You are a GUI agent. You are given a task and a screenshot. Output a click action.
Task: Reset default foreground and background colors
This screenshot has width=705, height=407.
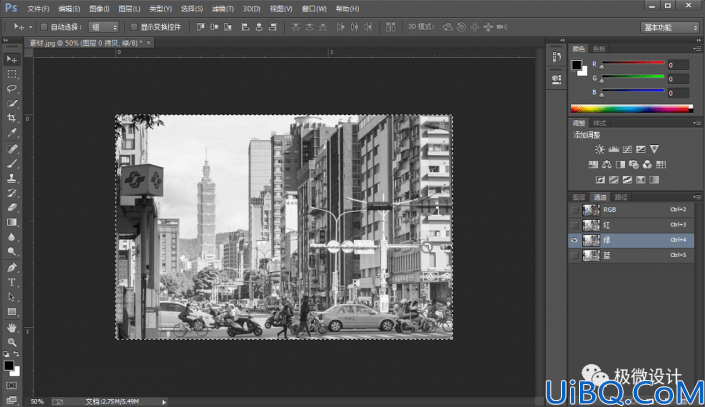tap(6, 354)
